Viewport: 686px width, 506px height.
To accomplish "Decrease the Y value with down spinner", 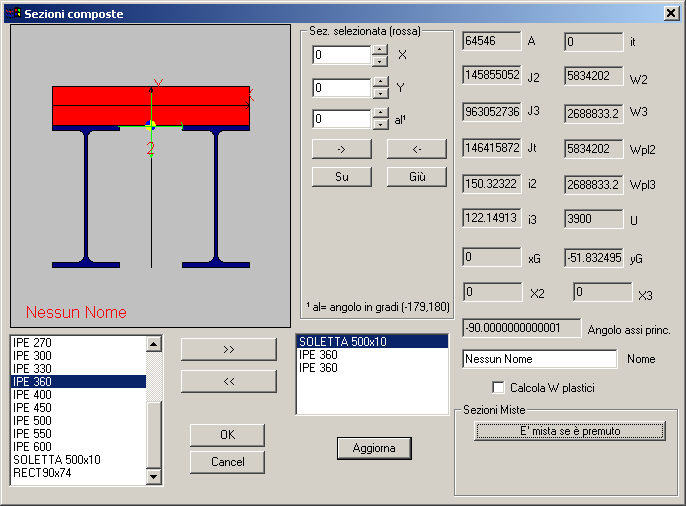I will 379,93.
